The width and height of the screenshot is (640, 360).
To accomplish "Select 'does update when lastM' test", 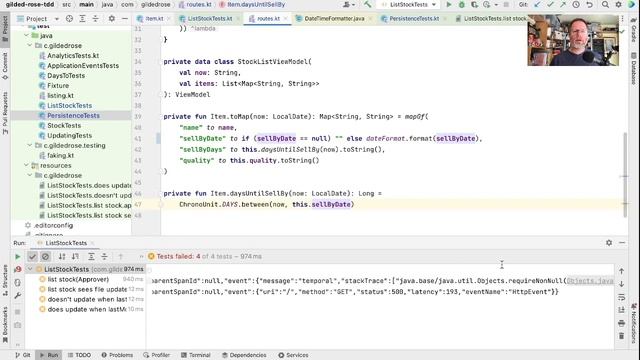I will point(87,309).
